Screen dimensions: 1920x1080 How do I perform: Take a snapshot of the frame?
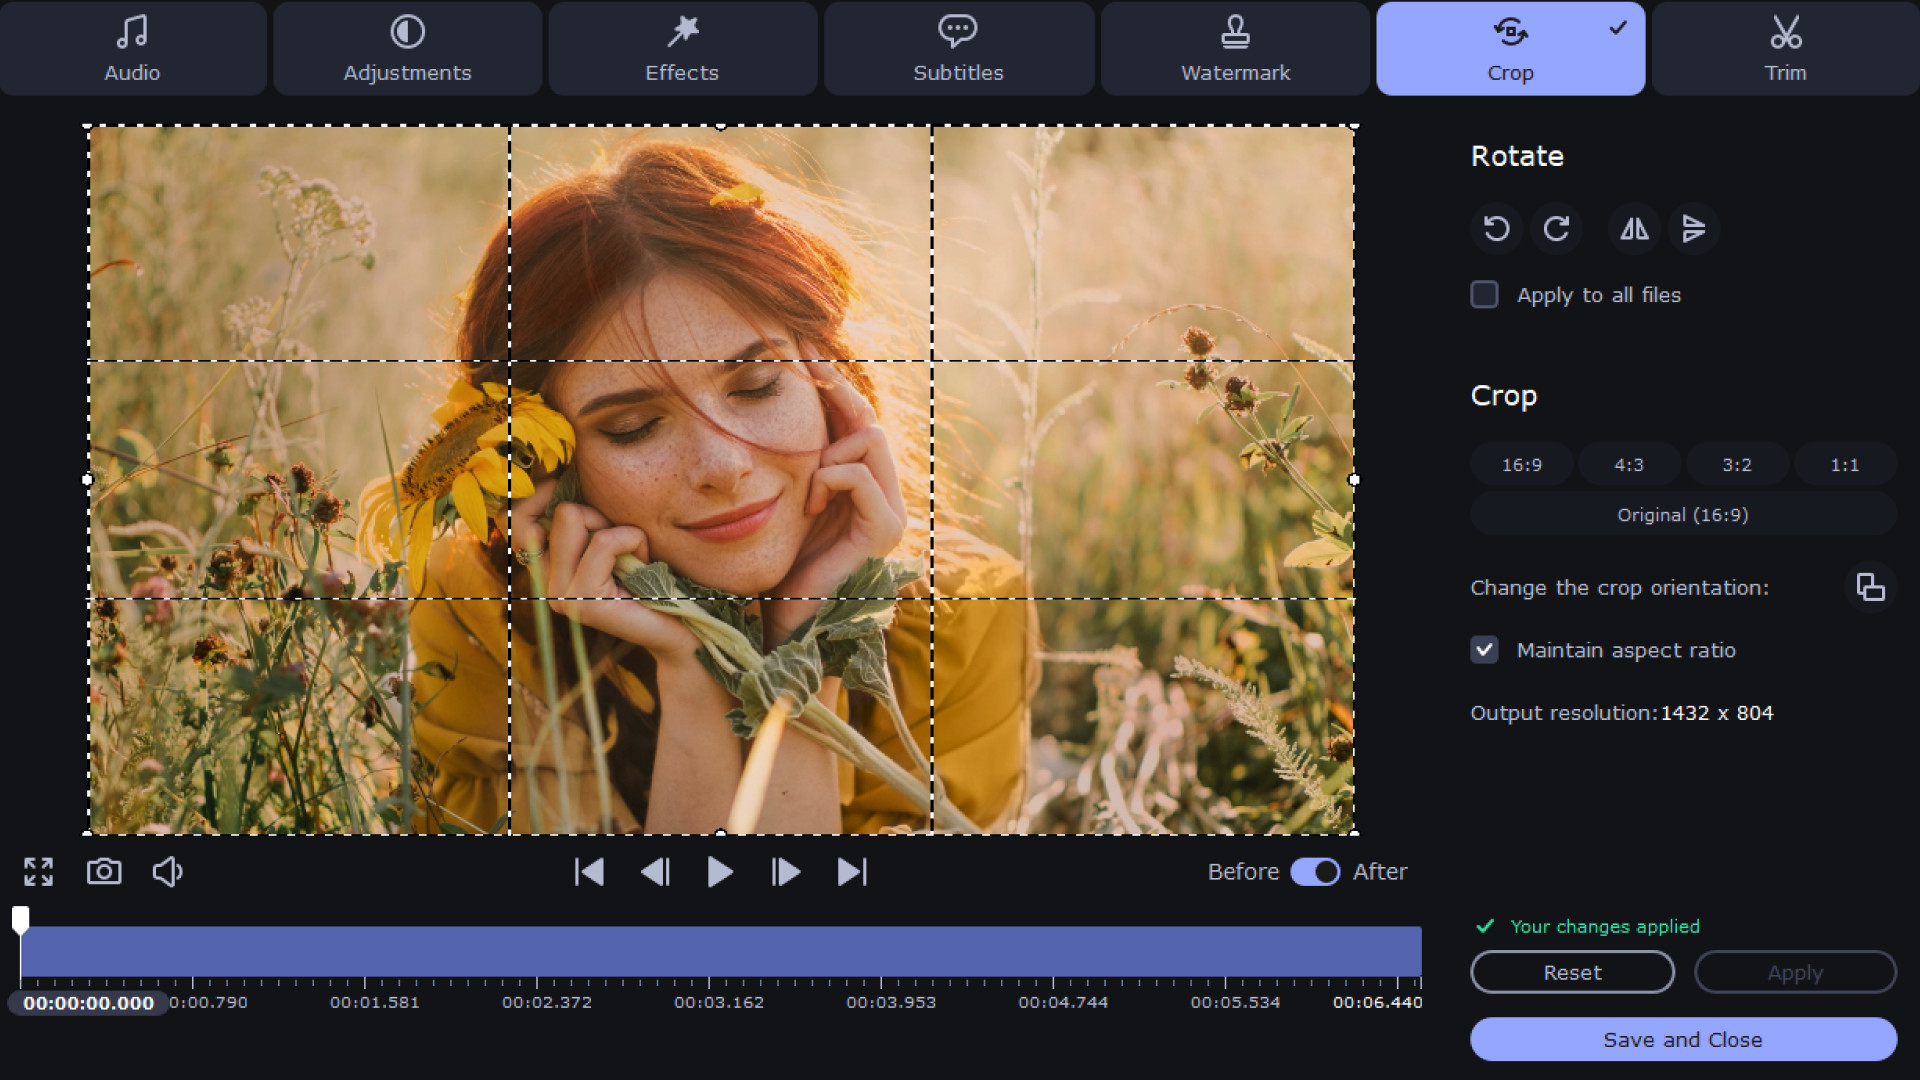click(104, 871)
